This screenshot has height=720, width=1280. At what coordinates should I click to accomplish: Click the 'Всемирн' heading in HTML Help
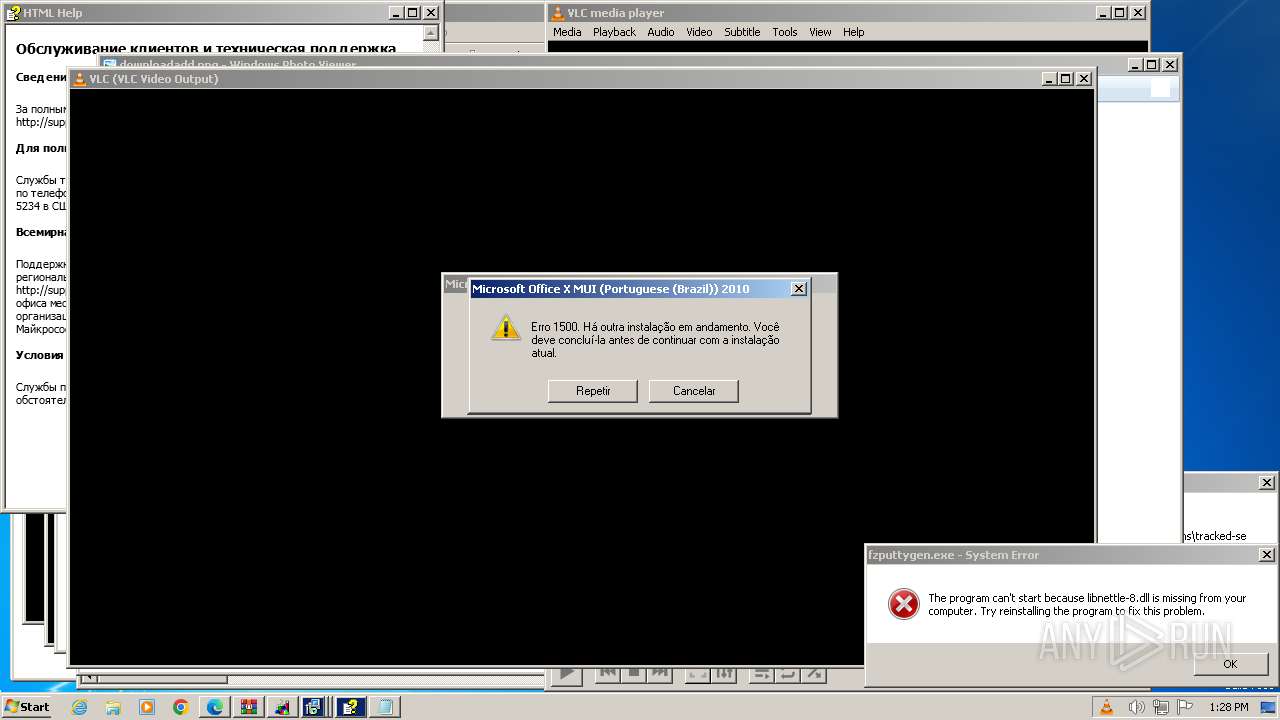[x=40, y=232]
